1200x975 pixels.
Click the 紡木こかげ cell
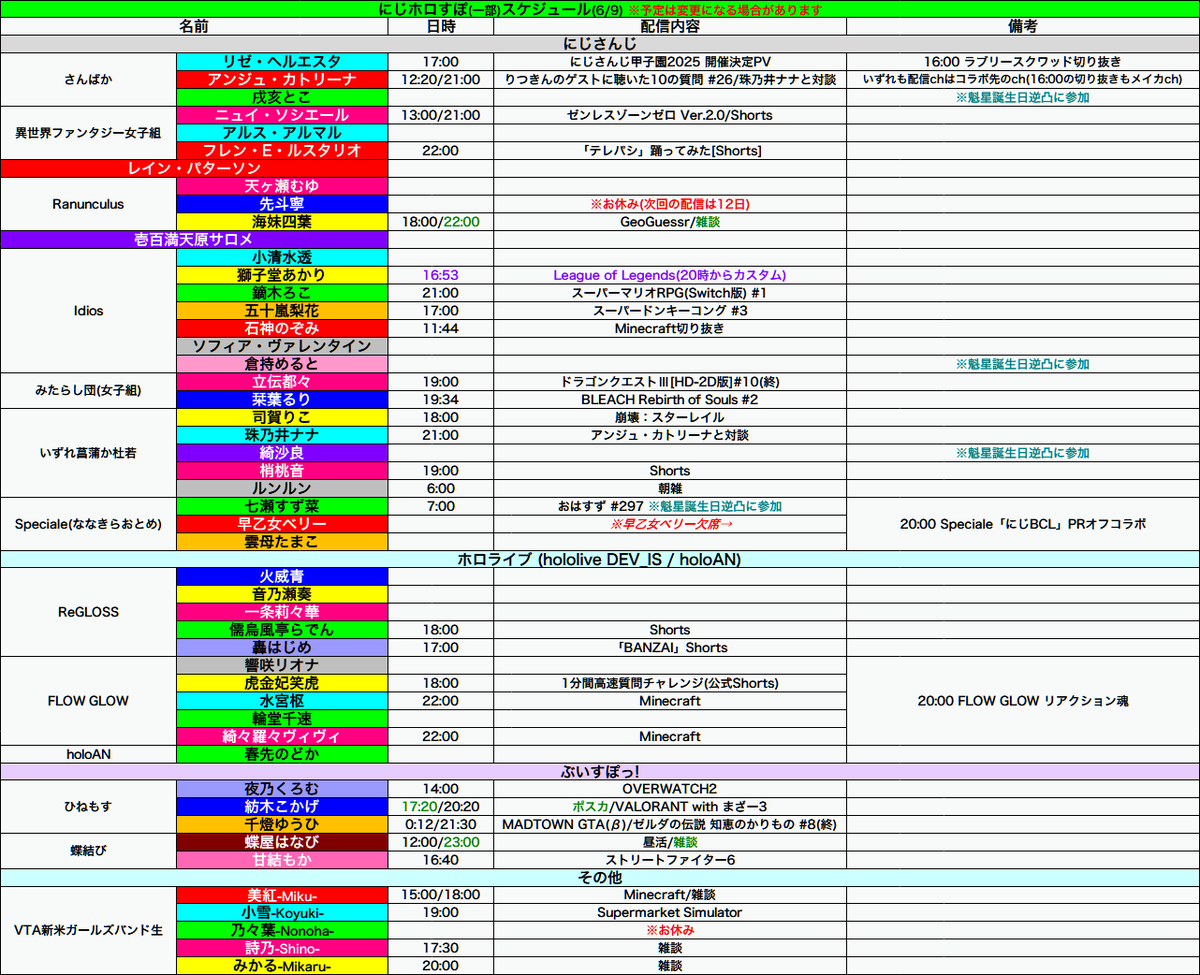pos(282,807)
